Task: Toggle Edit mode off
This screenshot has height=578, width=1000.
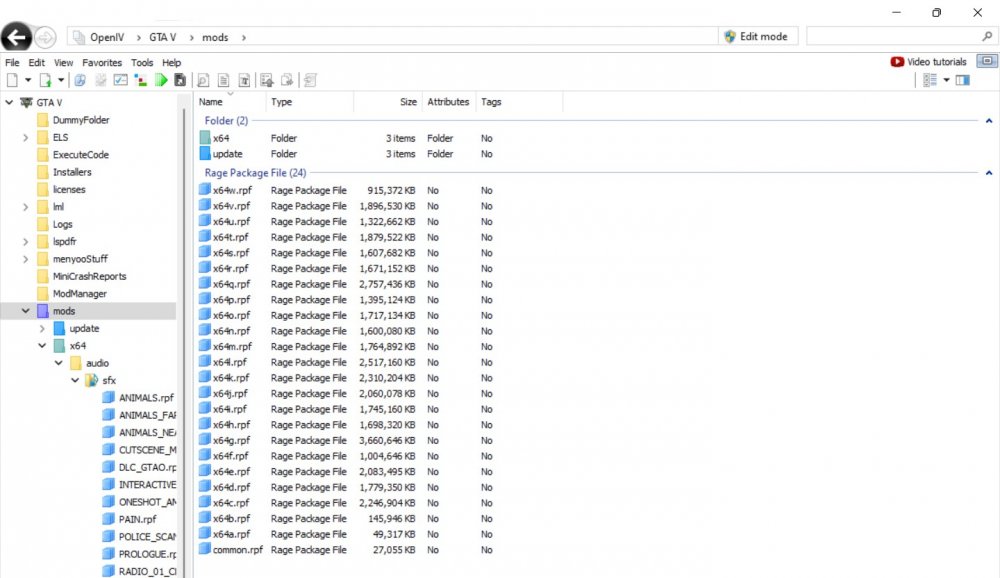Action: pyautogui.click(x=757, y=36)
